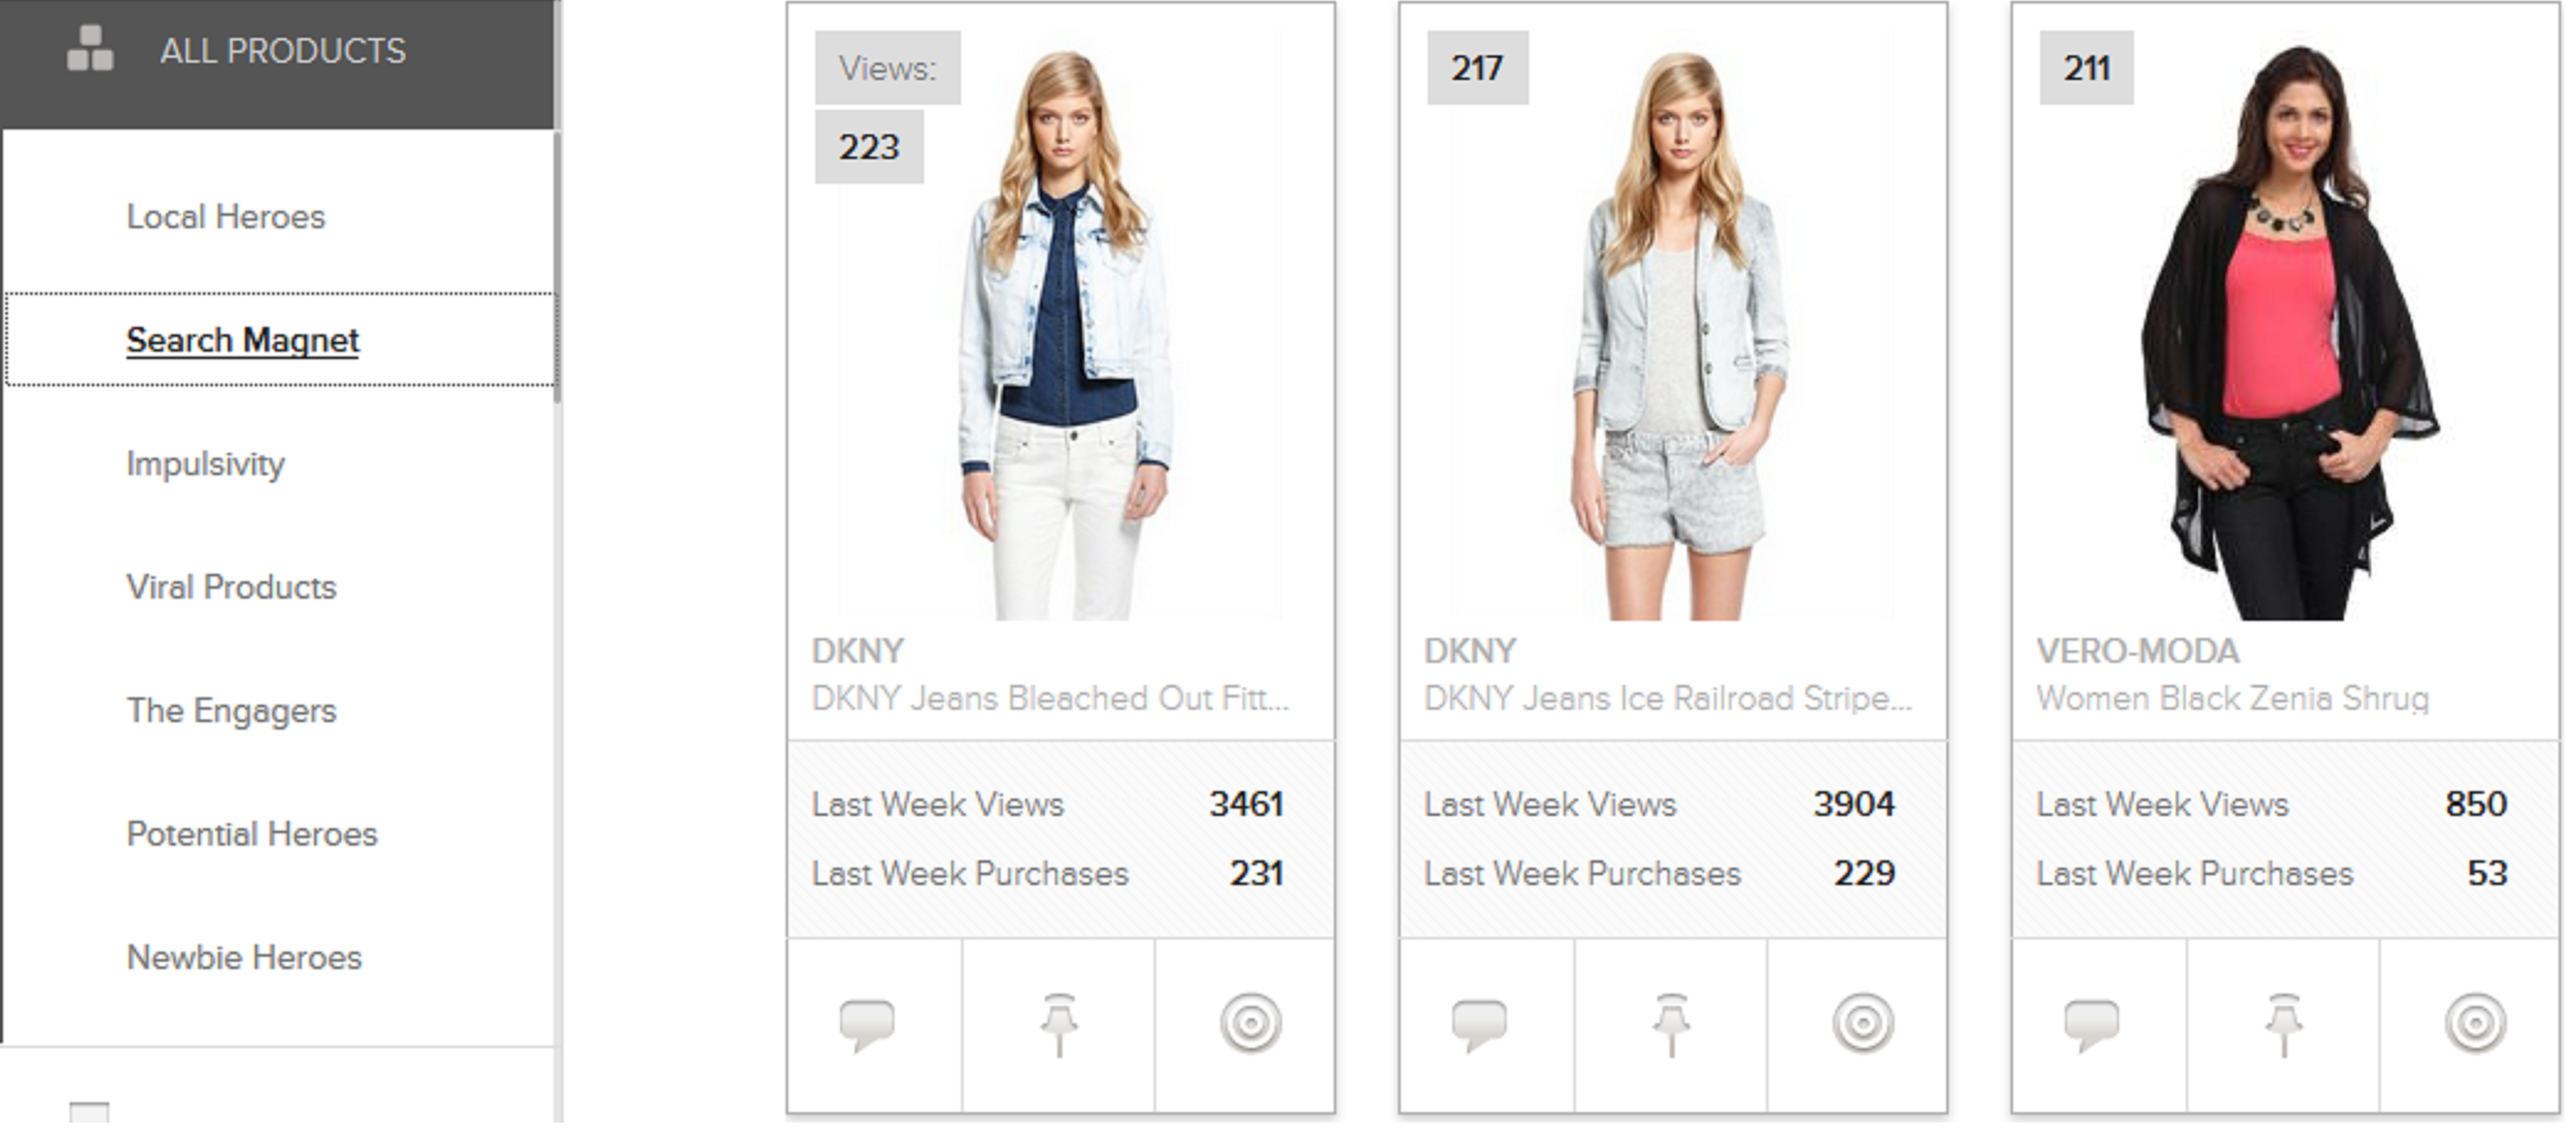Show The Engagers products
2576x1130 pixels.
tap(232, 711)
